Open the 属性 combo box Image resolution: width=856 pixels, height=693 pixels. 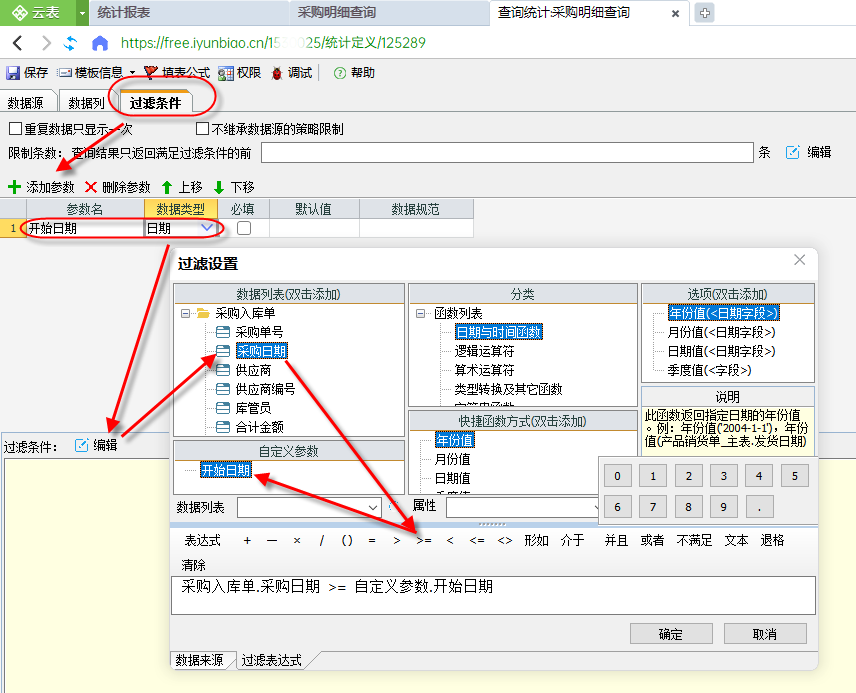point(522,508)
